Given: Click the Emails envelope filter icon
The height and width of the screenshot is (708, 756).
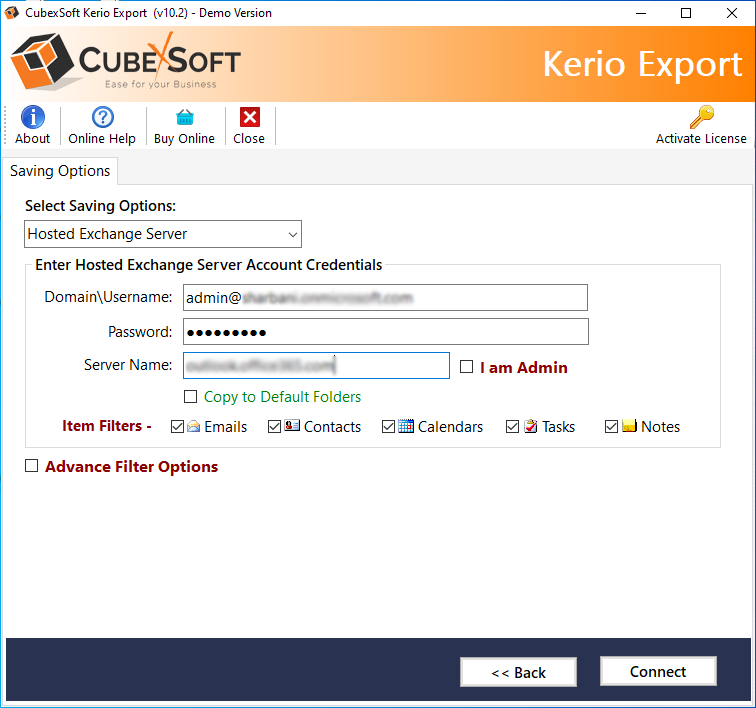Looking at the screenshot, I should coord(193,426).
